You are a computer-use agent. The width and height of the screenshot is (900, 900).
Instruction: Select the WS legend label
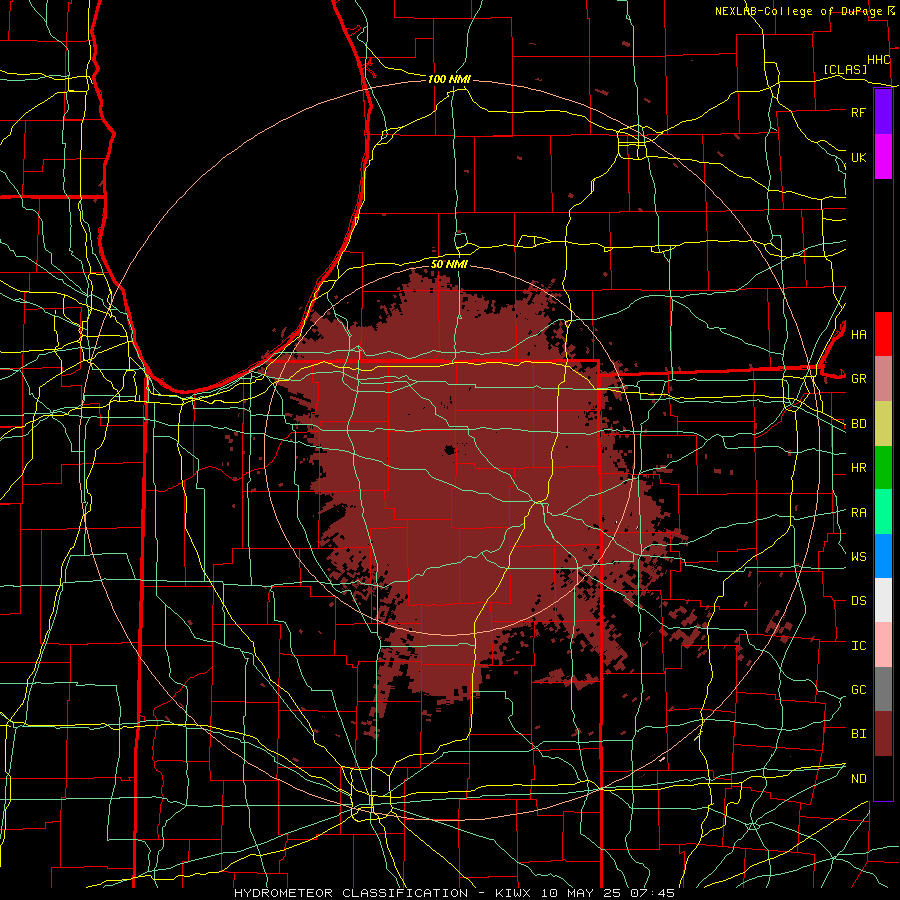point(858,556)
